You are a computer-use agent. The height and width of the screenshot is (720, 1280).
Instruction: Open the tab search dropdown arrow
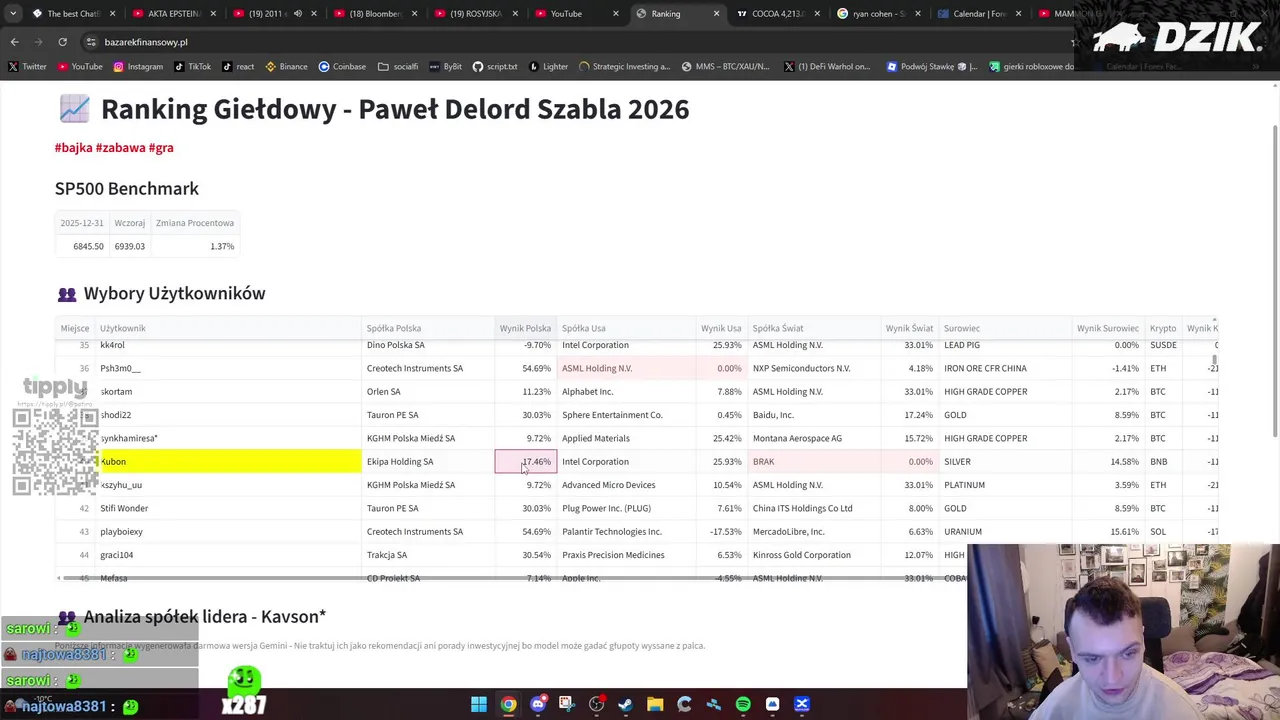14,14
